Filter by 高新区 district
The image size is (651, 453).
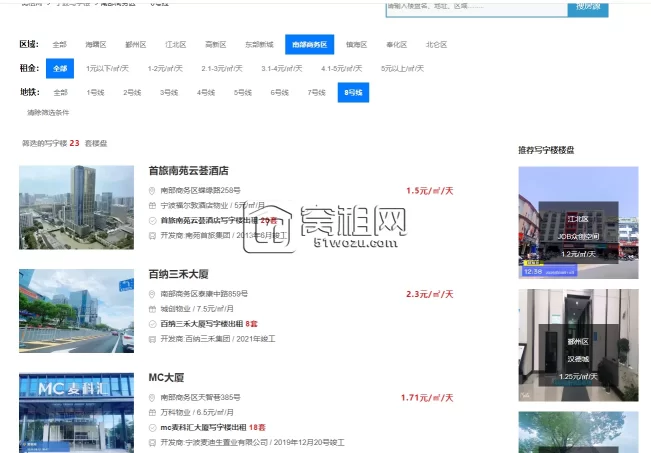click(215, 44)
